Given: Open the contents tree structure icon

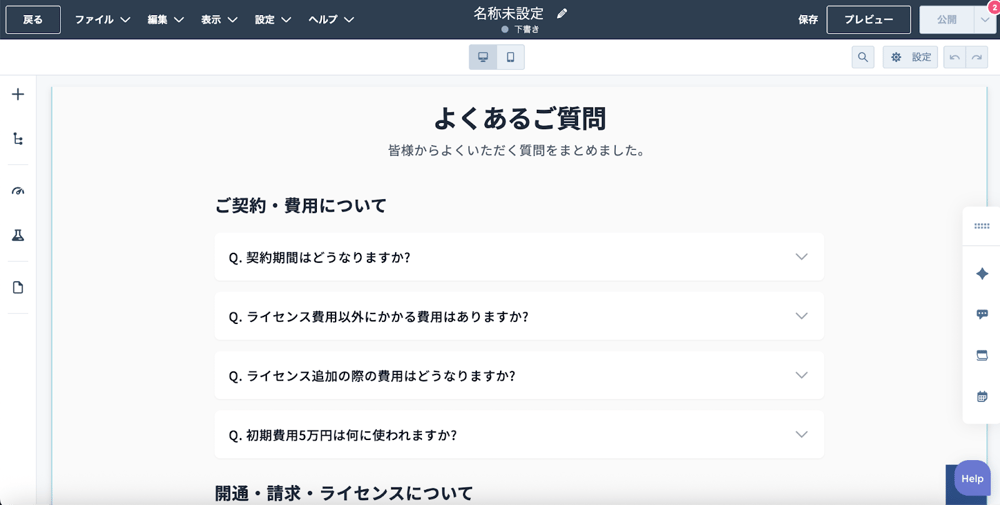Looking at the screenshot, I should 18,139.
